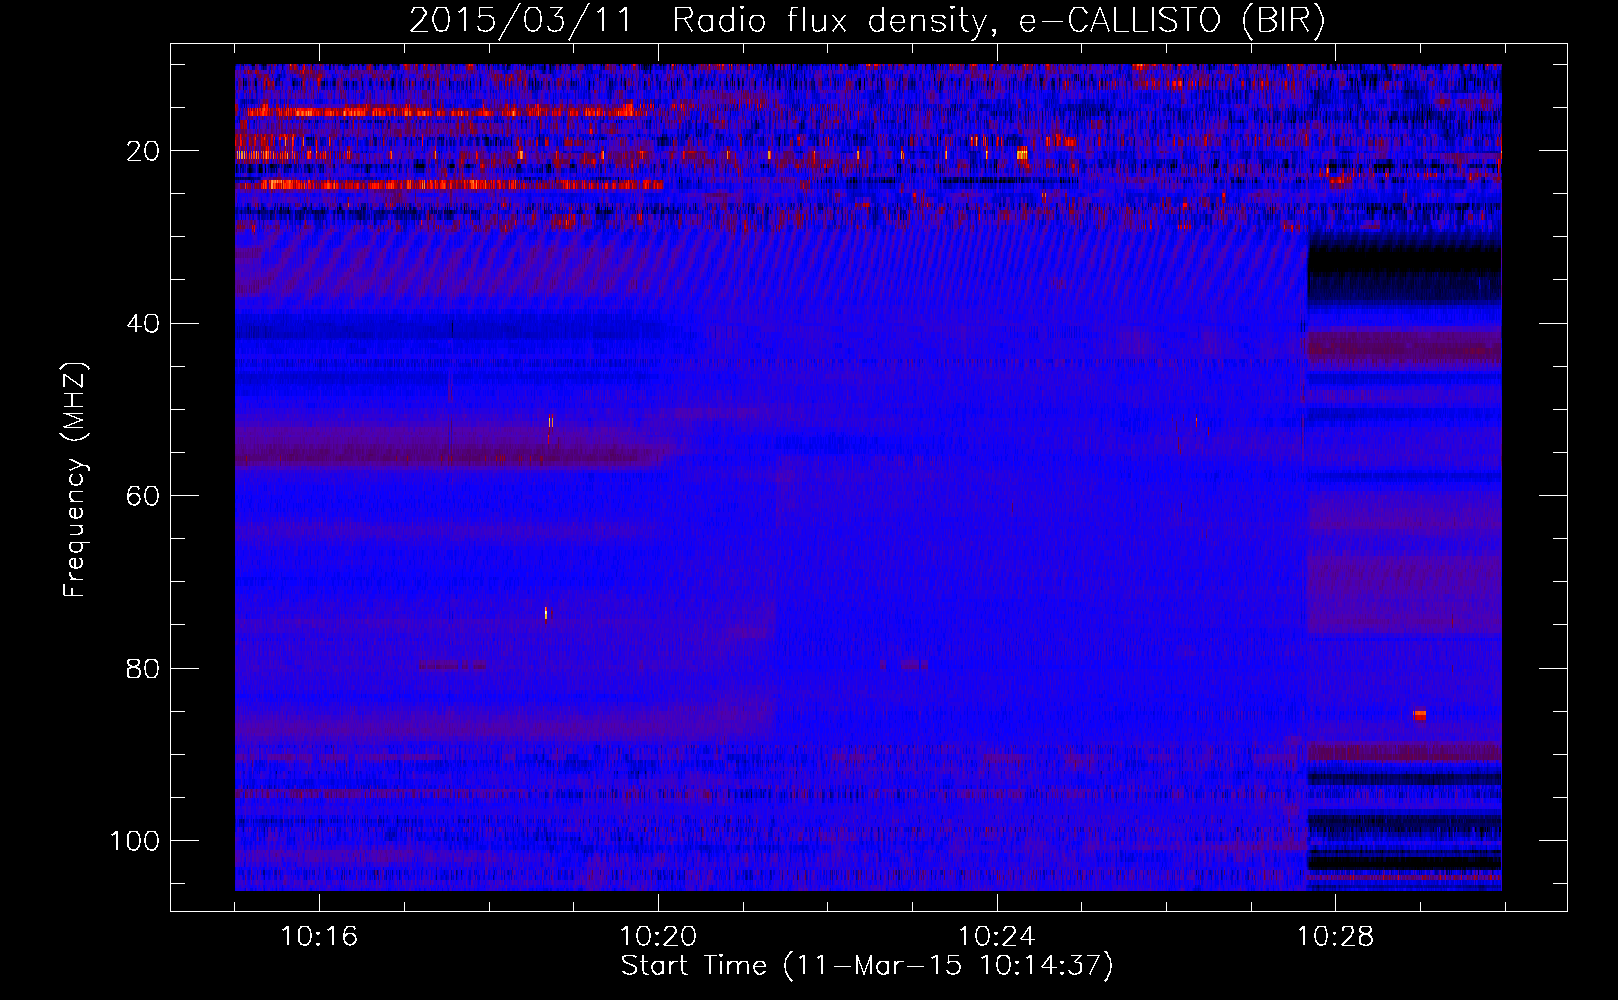This screenshot has height=1000, width=1618.
Task: Click the 60 MHz frequency tick label
Action: point(143,497)
